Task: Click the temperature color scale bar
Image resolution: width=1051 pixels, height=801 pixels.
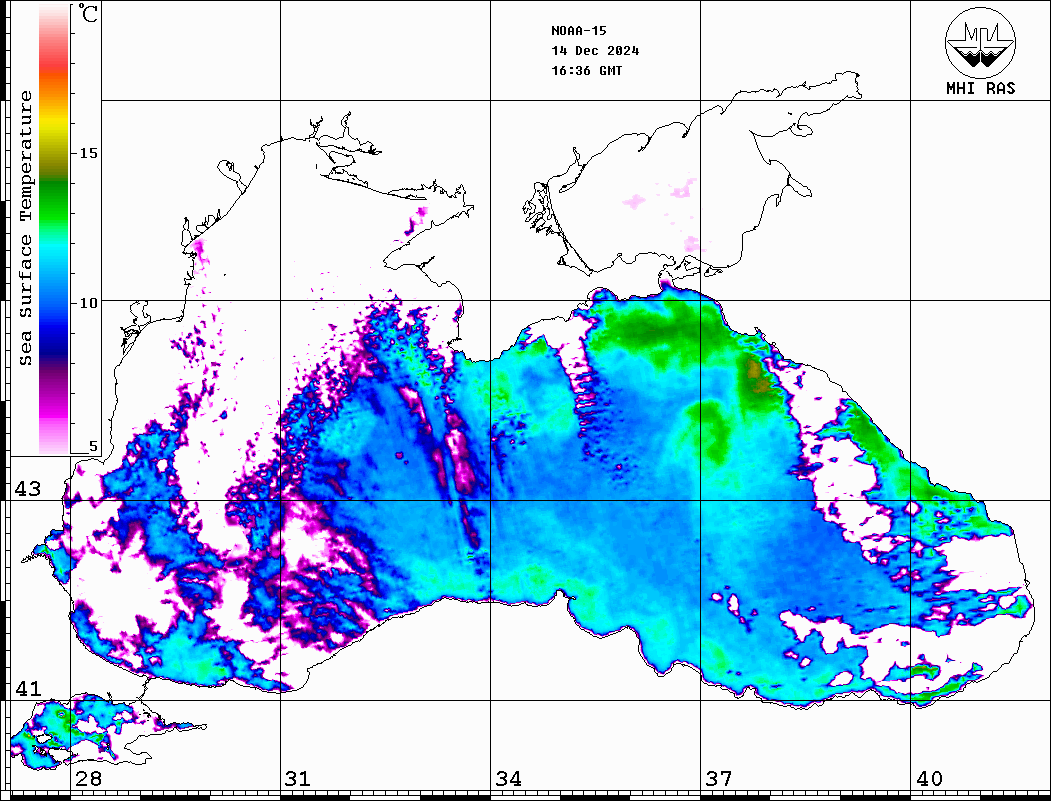Action: click(54, 230)
